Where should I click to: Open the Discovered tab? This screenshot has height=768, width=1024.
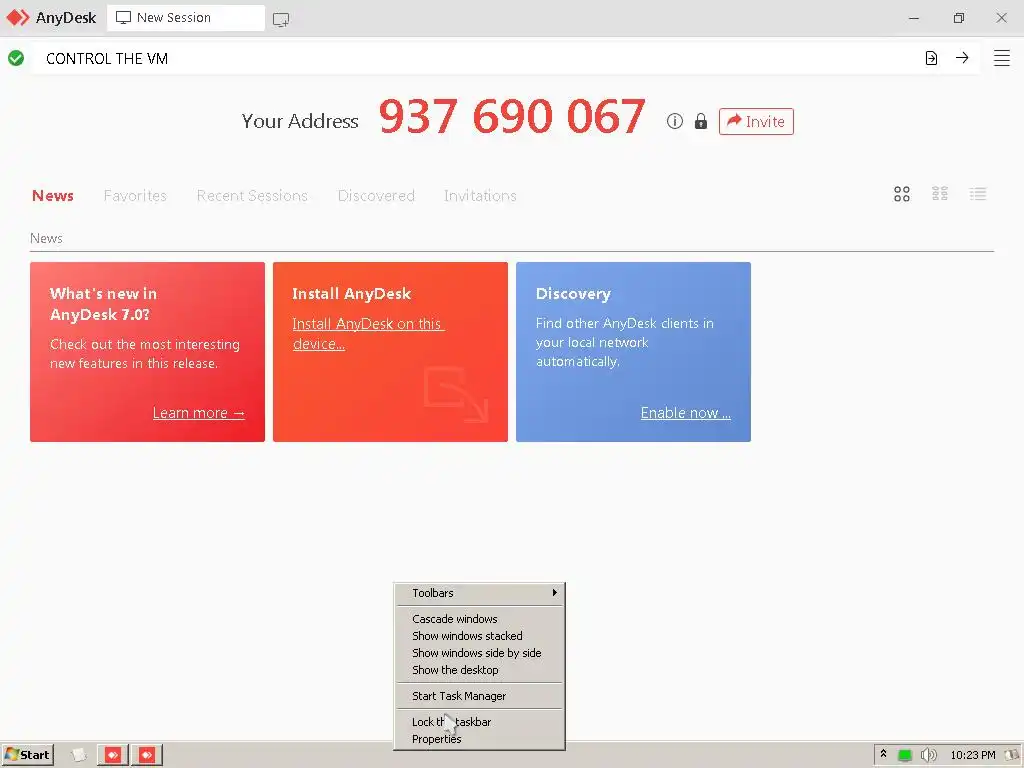[x=376, y=195]
